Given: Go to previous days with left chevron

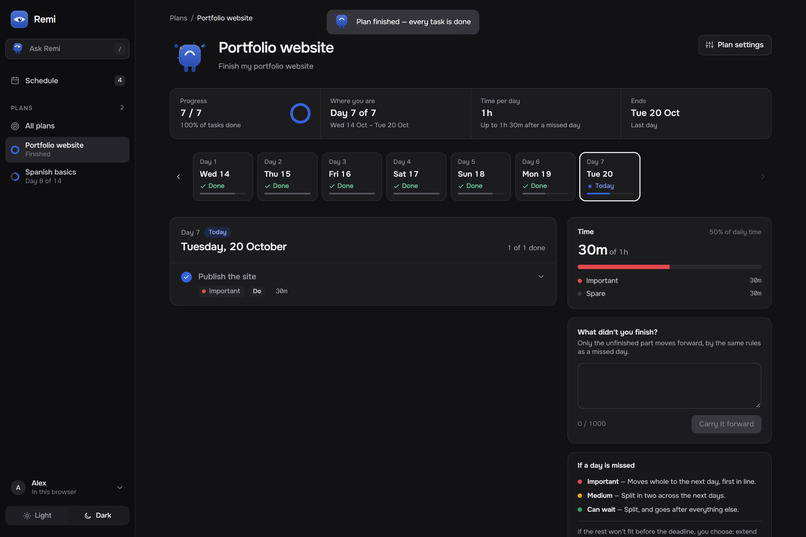Looking at the screenshot, I should click(x=178, y=177).
